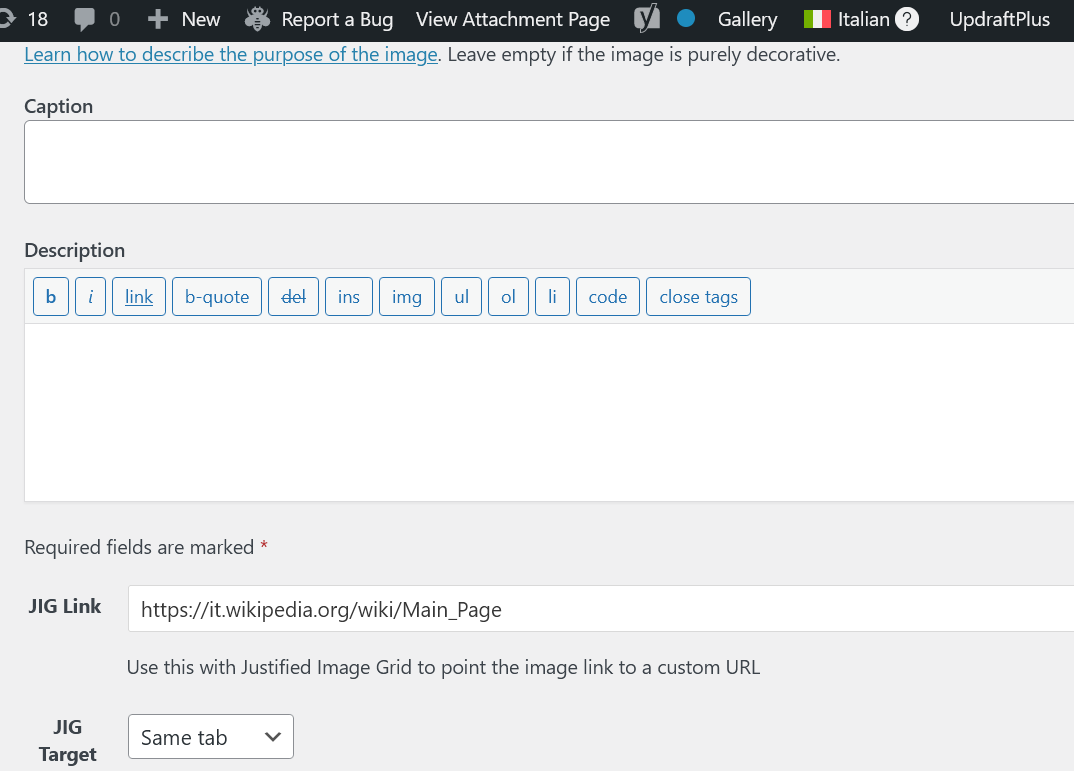Screen dimensions: 1074x771
Task: Click into the Description editor area
Action: click(x=548, y=412)
